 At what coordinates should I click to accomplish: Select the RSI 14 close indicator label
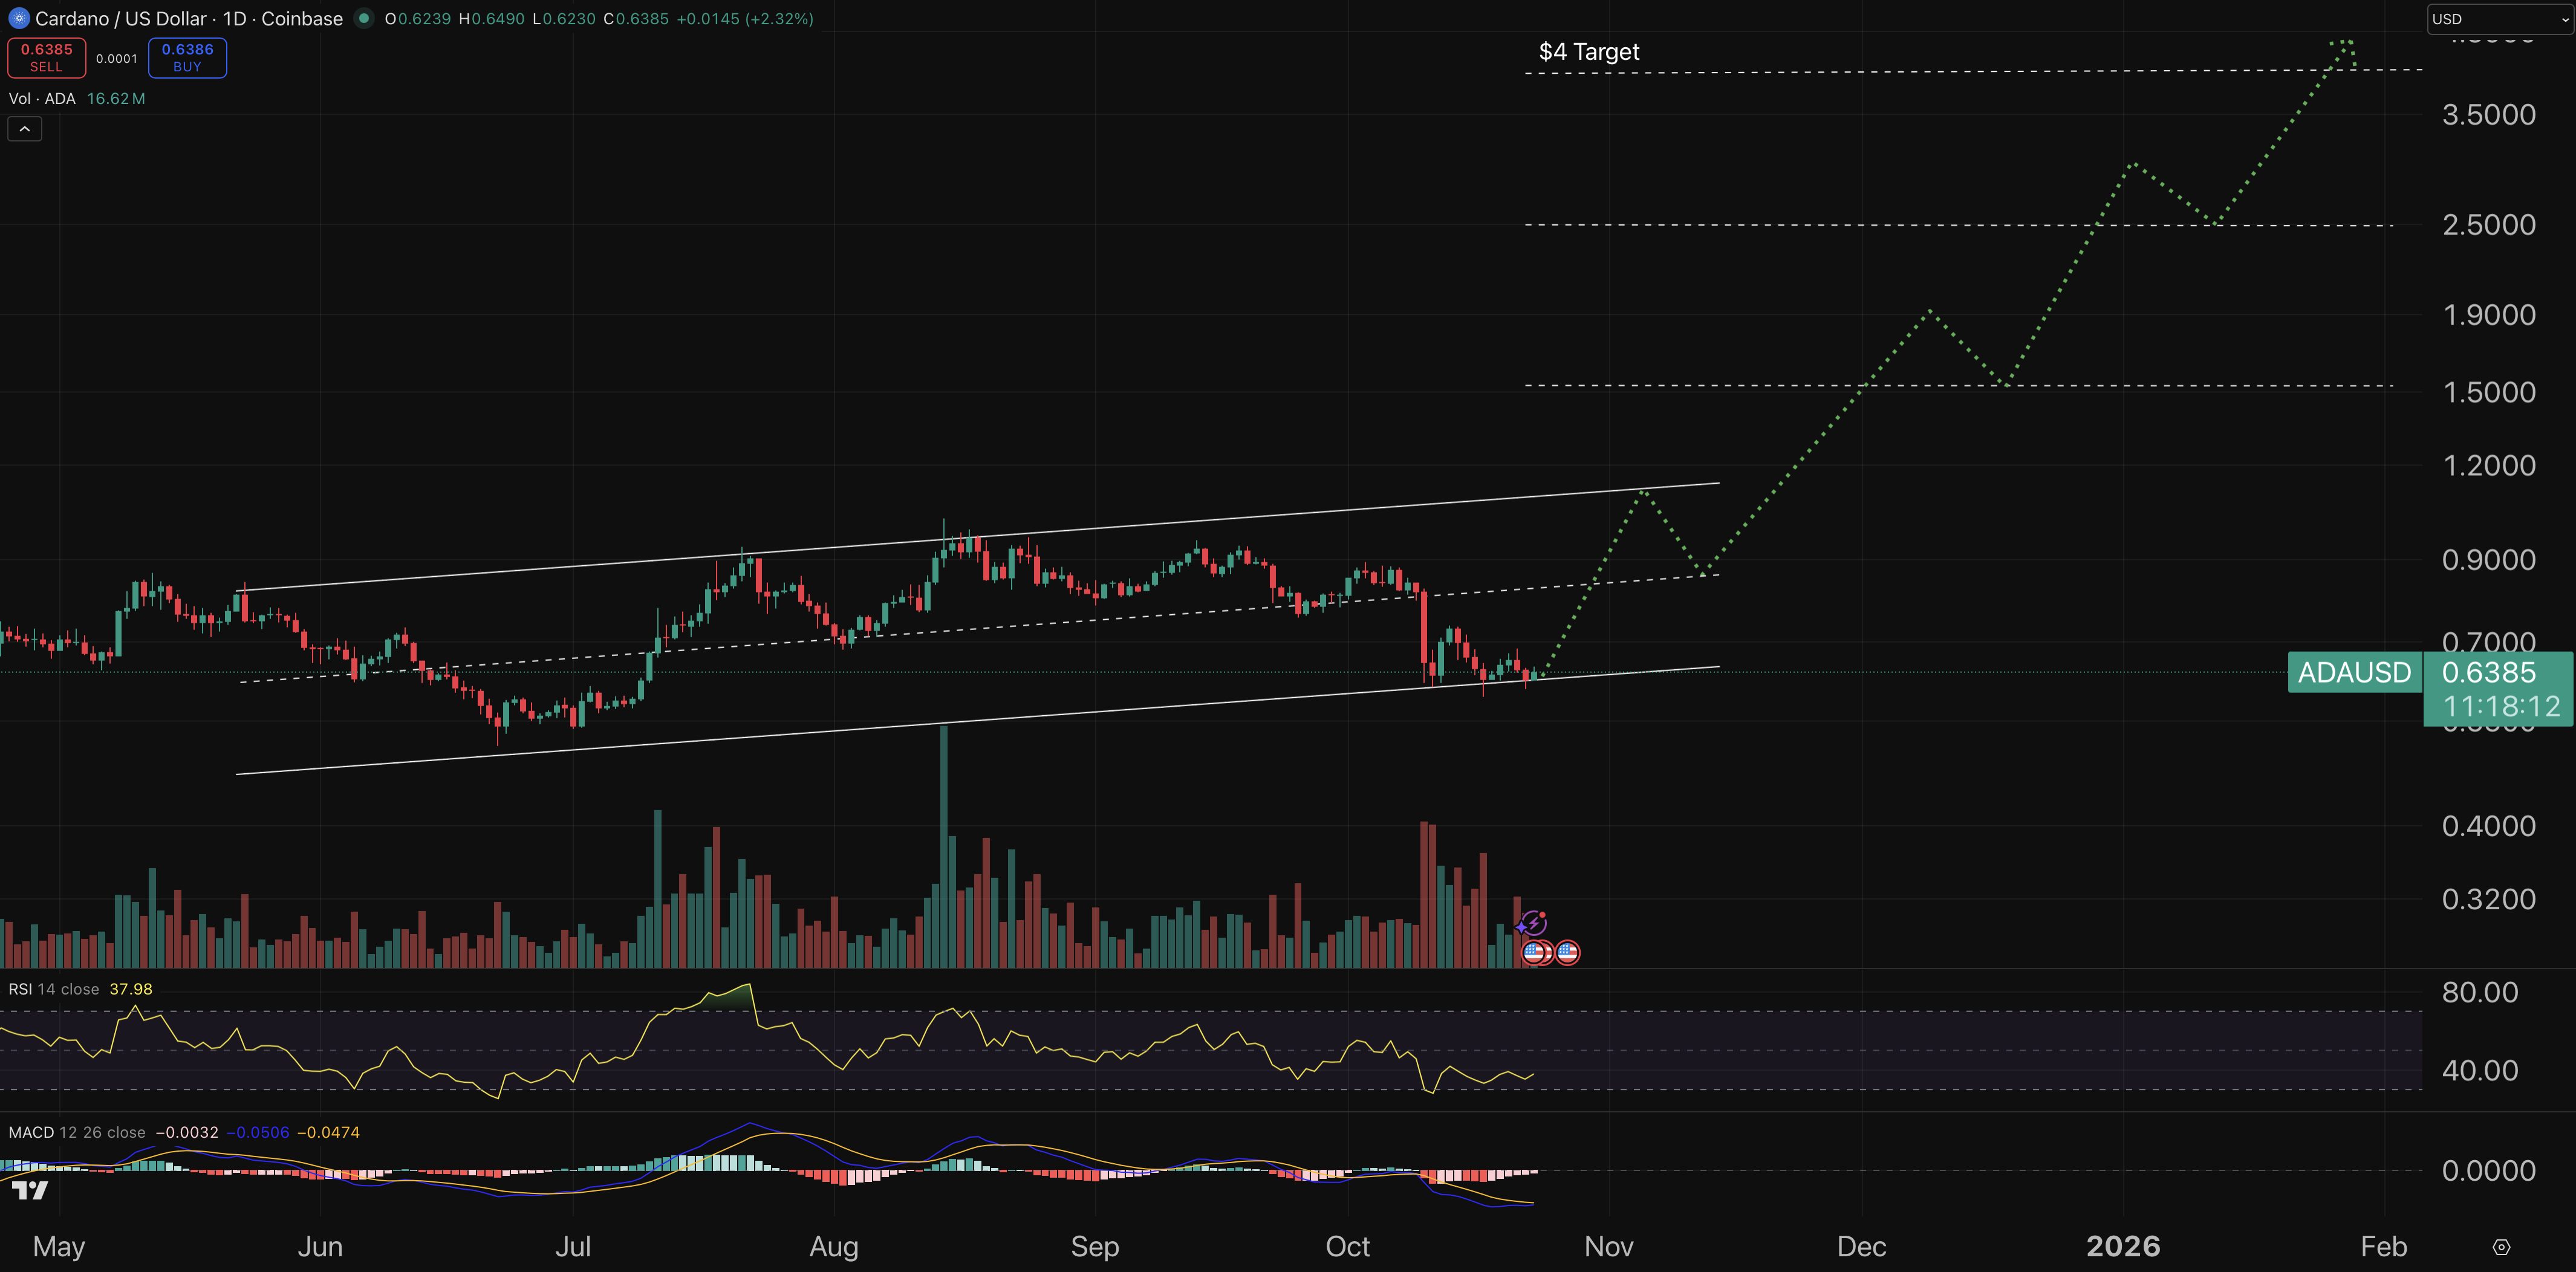coord(54,989)
